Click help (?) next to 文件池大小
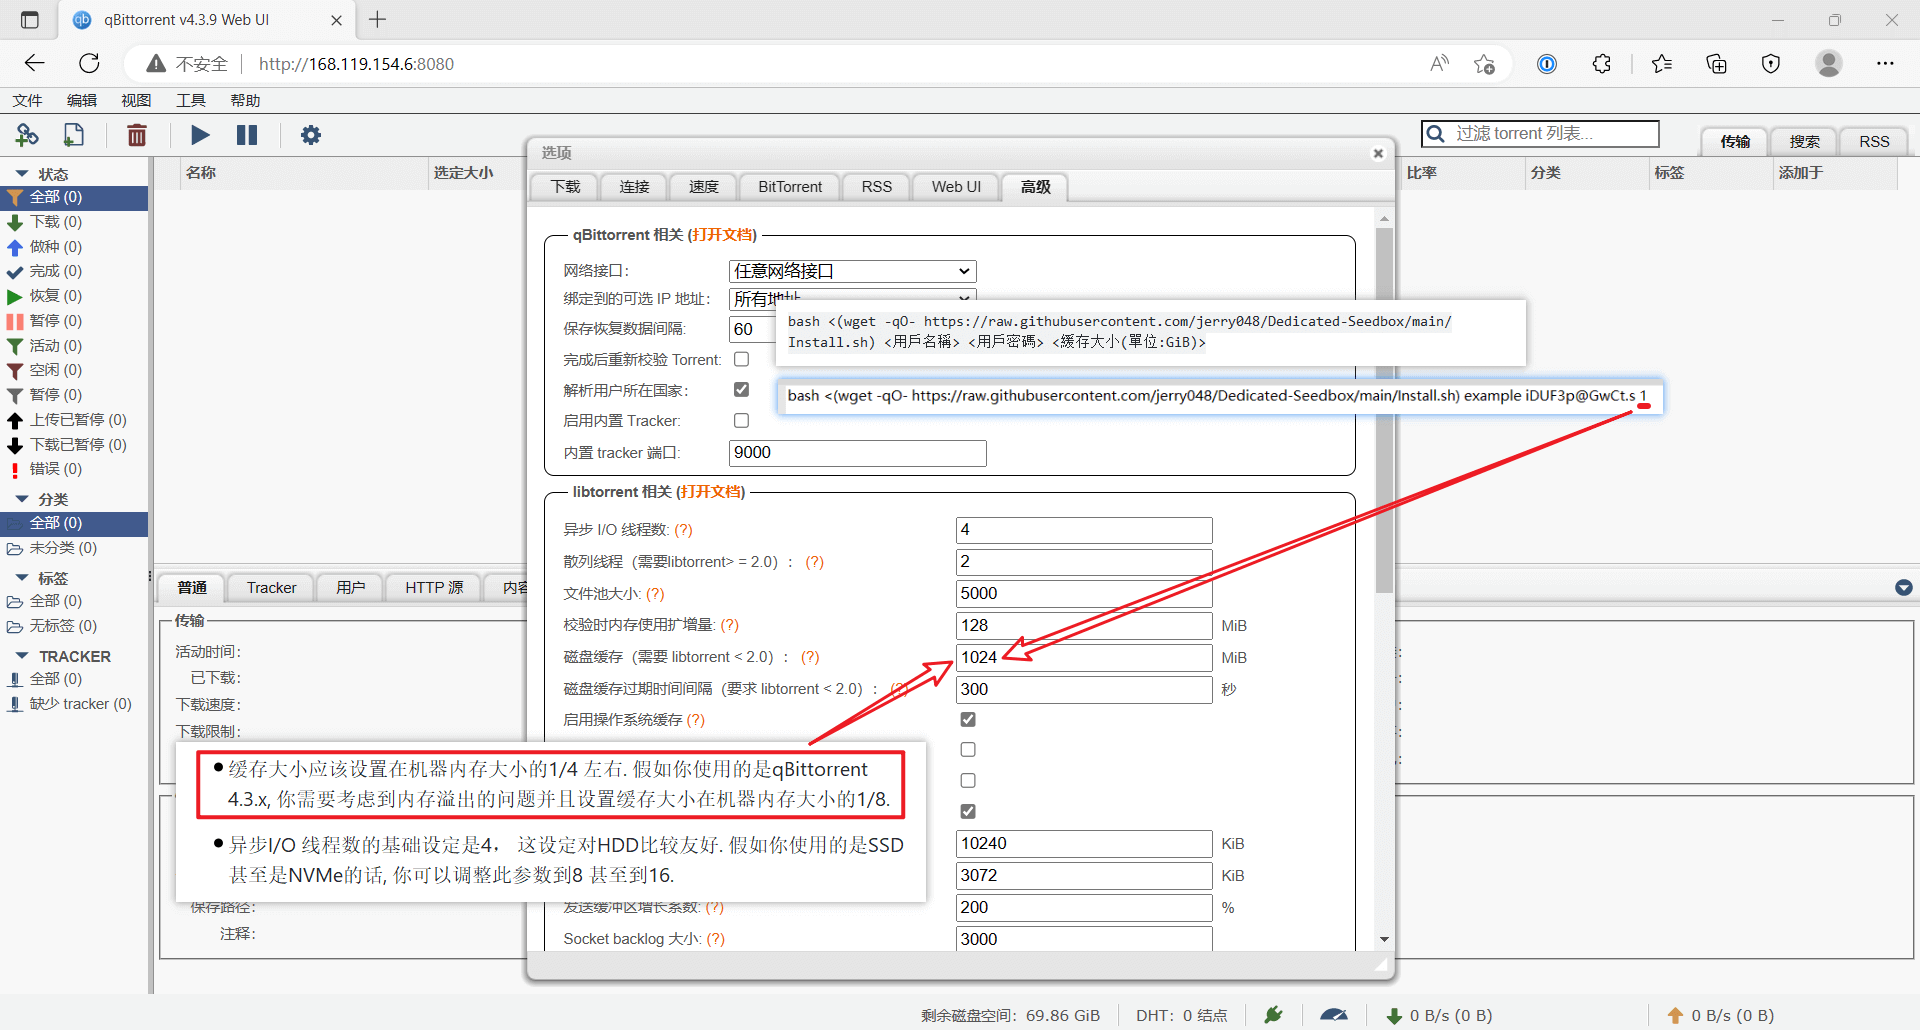 click(655, 594)
